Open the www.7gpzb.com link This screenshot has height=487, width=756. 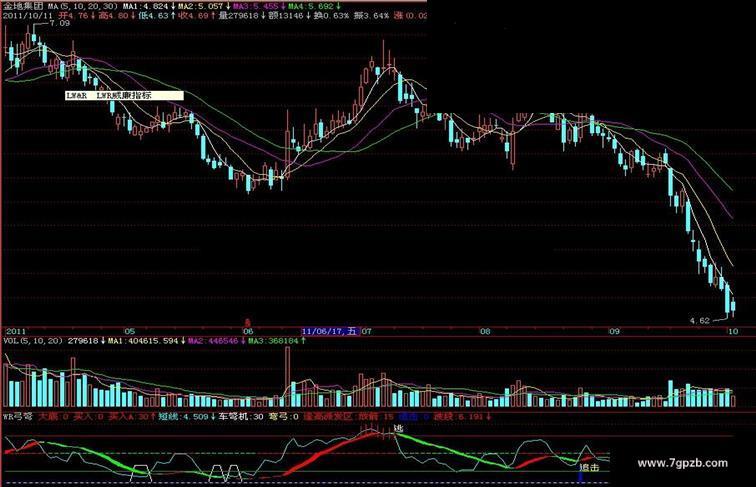point(682,463)
